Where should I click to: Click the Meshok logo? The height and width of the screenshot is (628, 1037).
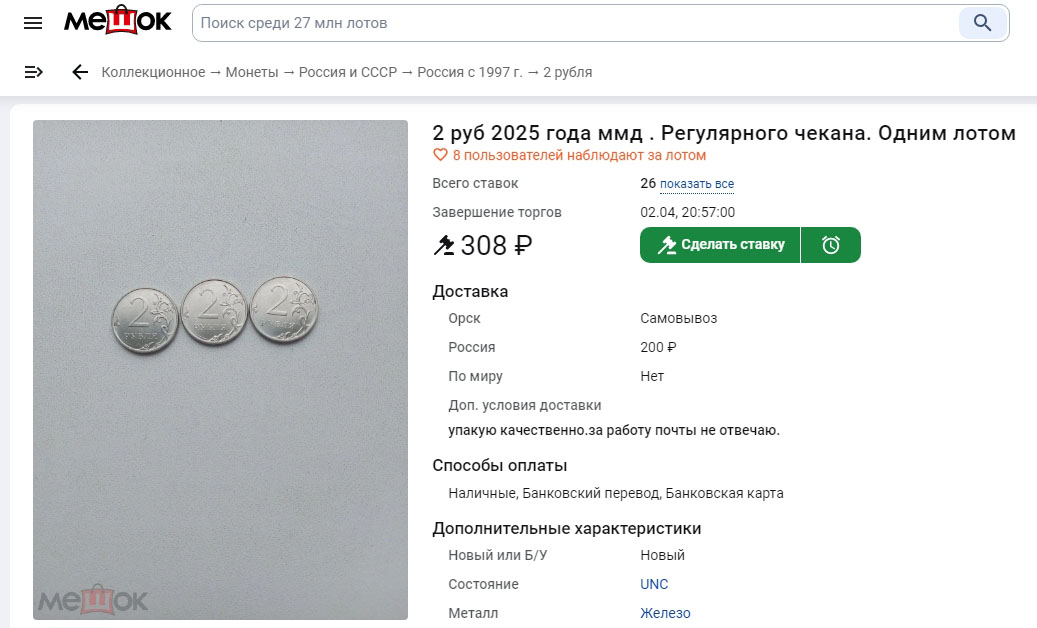click(x=118, y=21)
